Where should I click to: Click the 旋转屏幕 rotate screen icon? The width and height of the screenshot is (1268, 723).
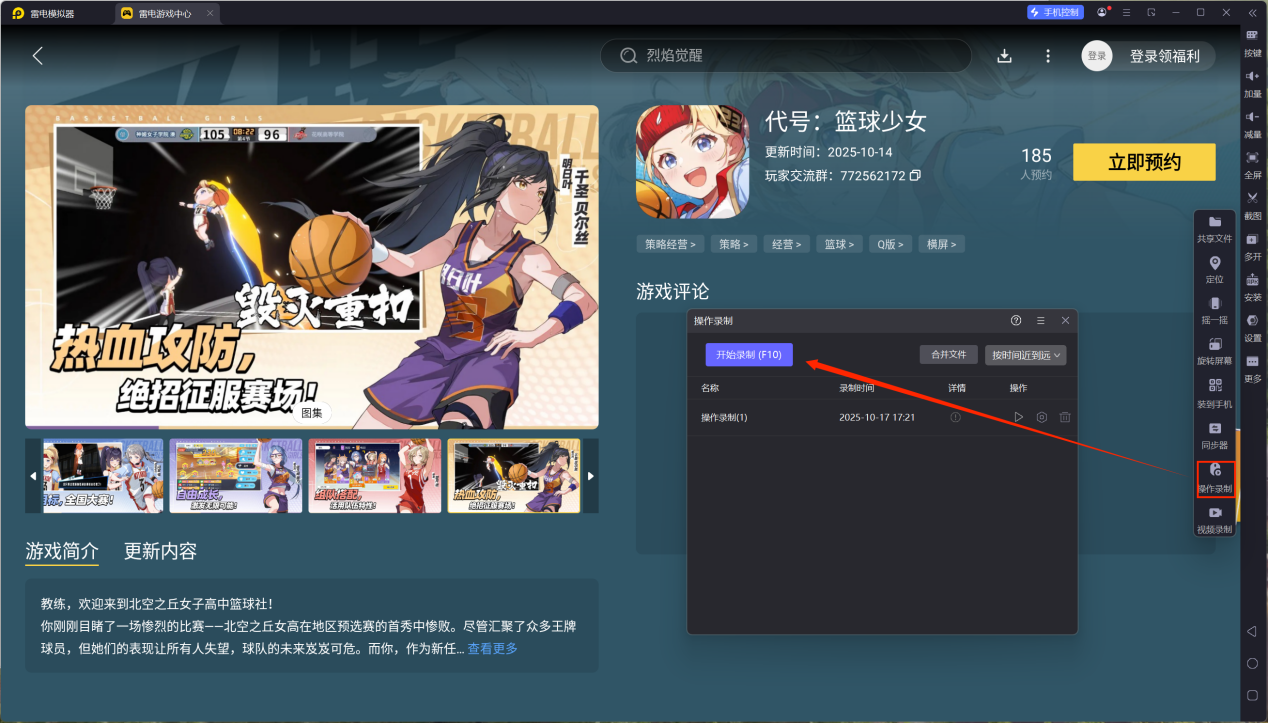[x=1215, y=344]
